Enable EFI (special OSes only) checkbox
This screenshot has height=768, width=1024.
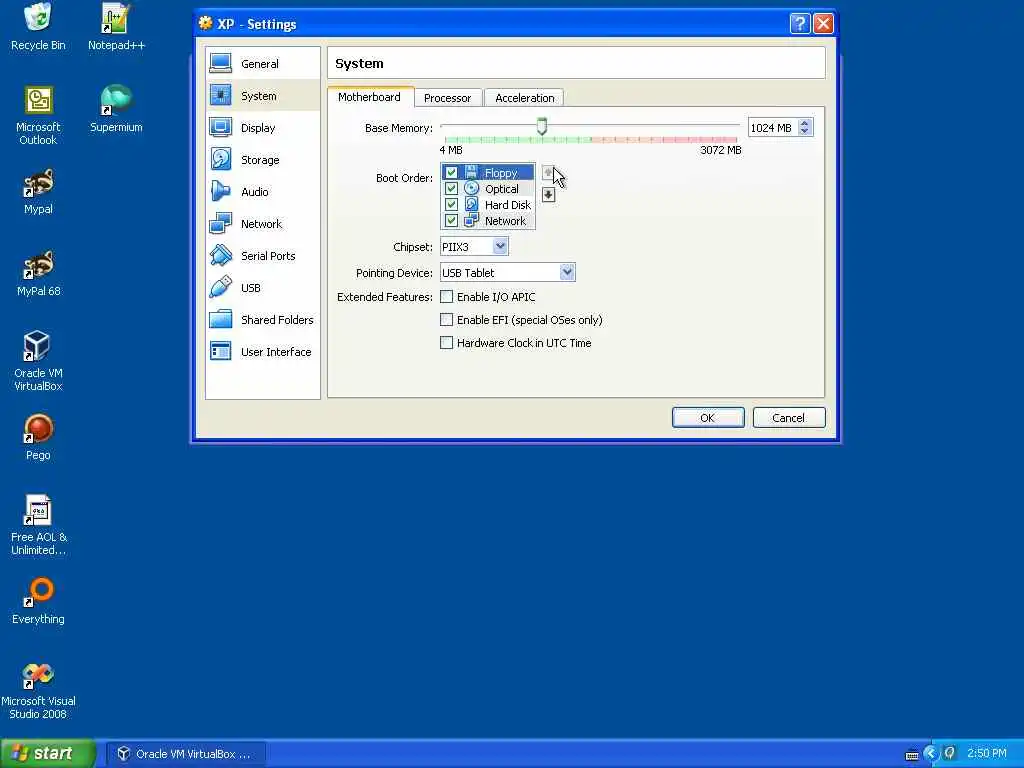coord(447,319)
